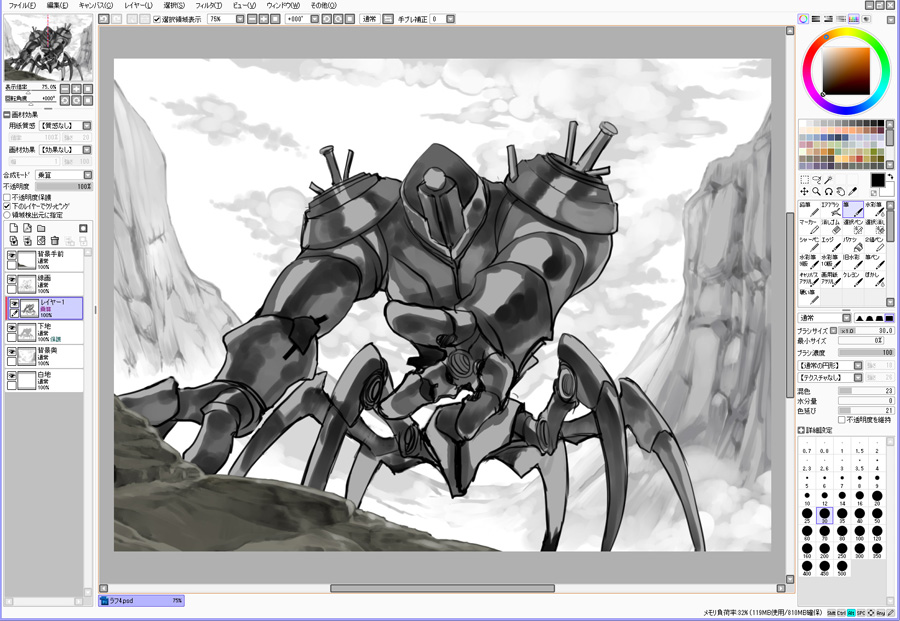
Task: Click the foreground black color swatch
Action: pos(876,180)
